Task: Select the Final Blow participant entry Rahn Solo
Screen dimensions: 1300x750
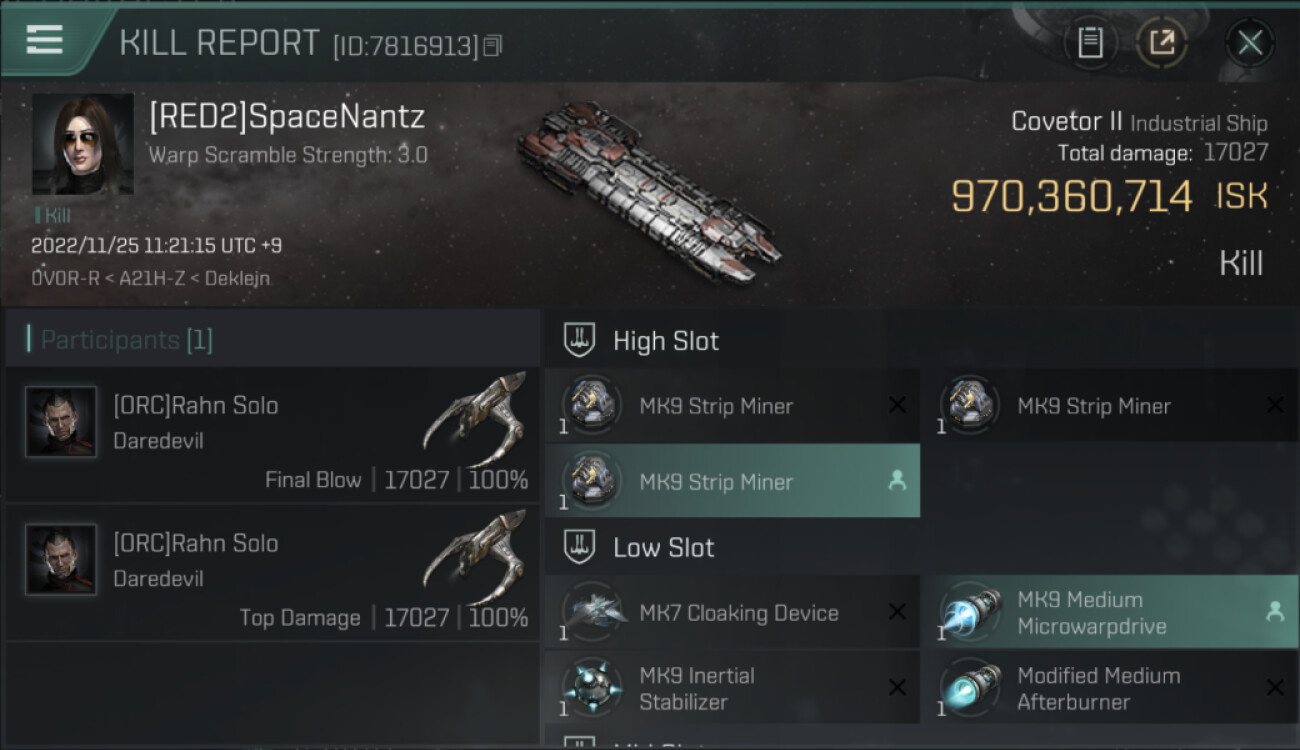Action: click(x=272, y=435)
